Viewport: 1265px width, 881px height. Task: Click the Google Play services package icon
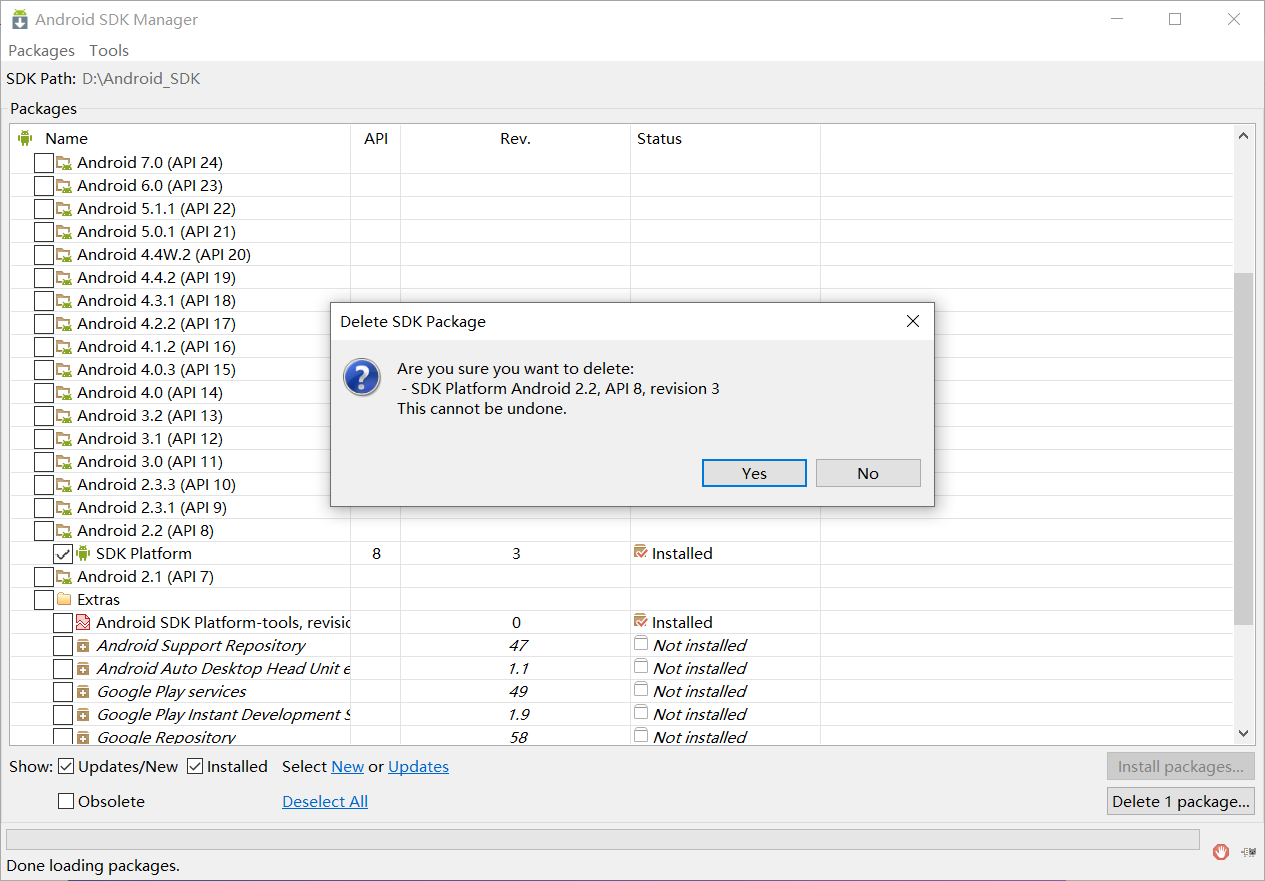click(x=84, y=691)
